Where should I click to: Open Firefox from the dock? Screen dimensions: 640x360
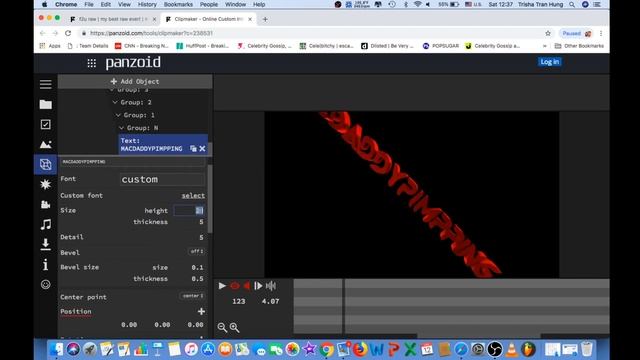(360, 349)
